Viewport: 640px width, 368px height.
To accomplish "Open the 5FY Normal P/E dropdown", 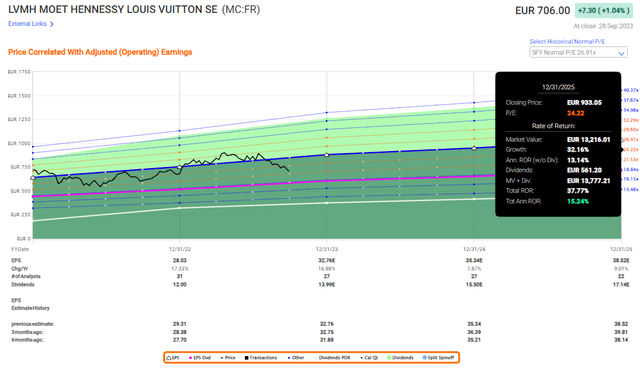I will [x=578, y=53].
